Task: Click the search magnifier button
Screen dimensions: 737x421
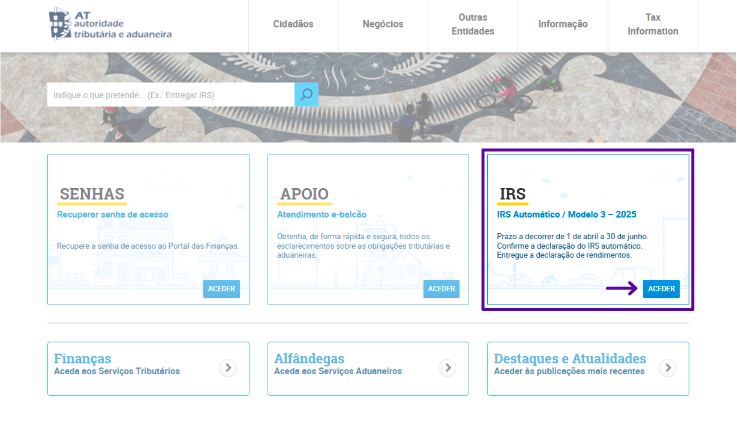Action: (306, 94)
